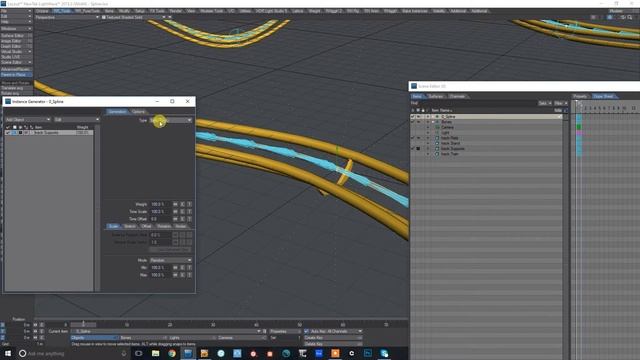The width and height of the screenshot is (640, 360).
Task: Click the Objects mode button
Action: [x=94, y=338]
